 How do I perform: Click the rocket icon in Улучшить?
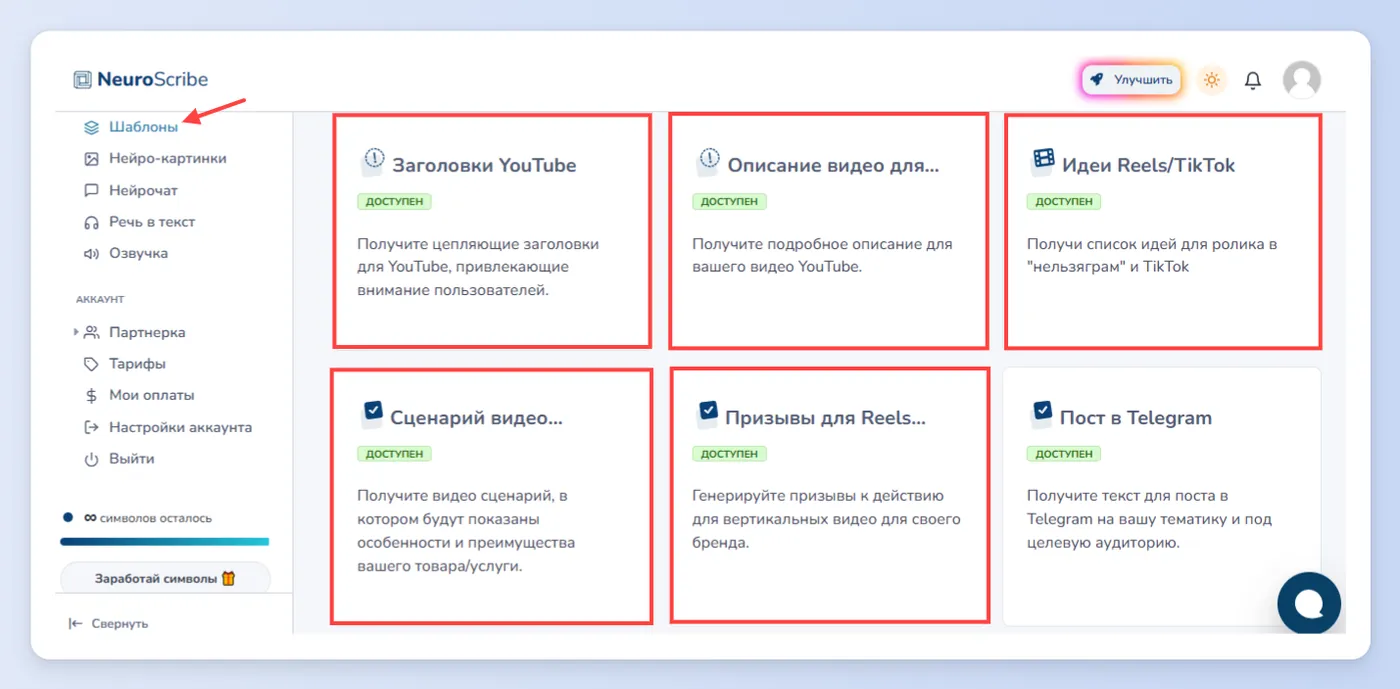point(1097,80)
